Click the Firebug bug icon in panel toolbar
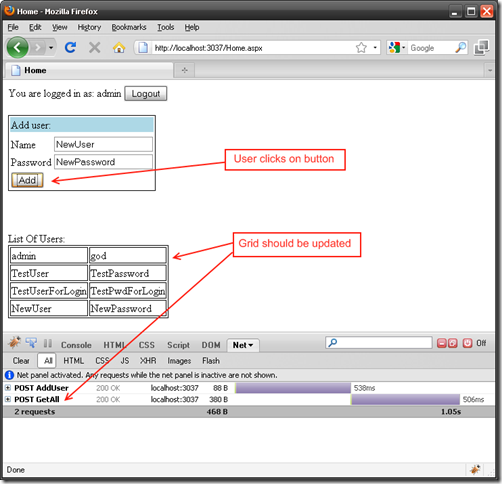 pos(14,342)
